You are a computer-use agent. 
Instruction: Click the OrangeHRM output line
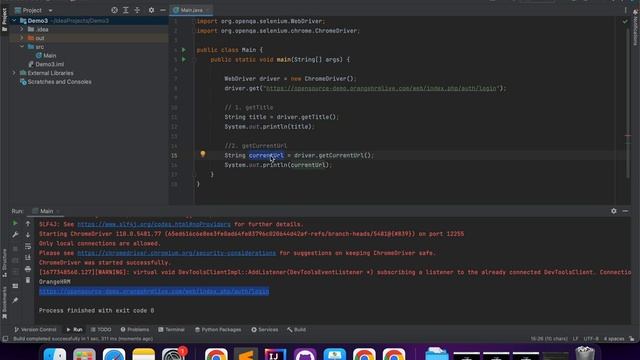(55, 282)
